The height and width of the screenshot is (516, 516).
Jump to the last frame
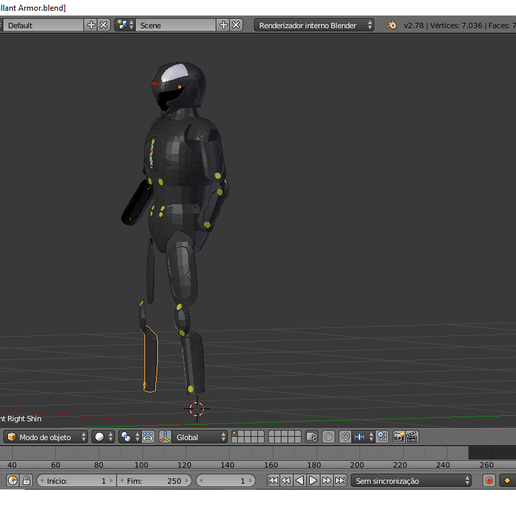340,480
